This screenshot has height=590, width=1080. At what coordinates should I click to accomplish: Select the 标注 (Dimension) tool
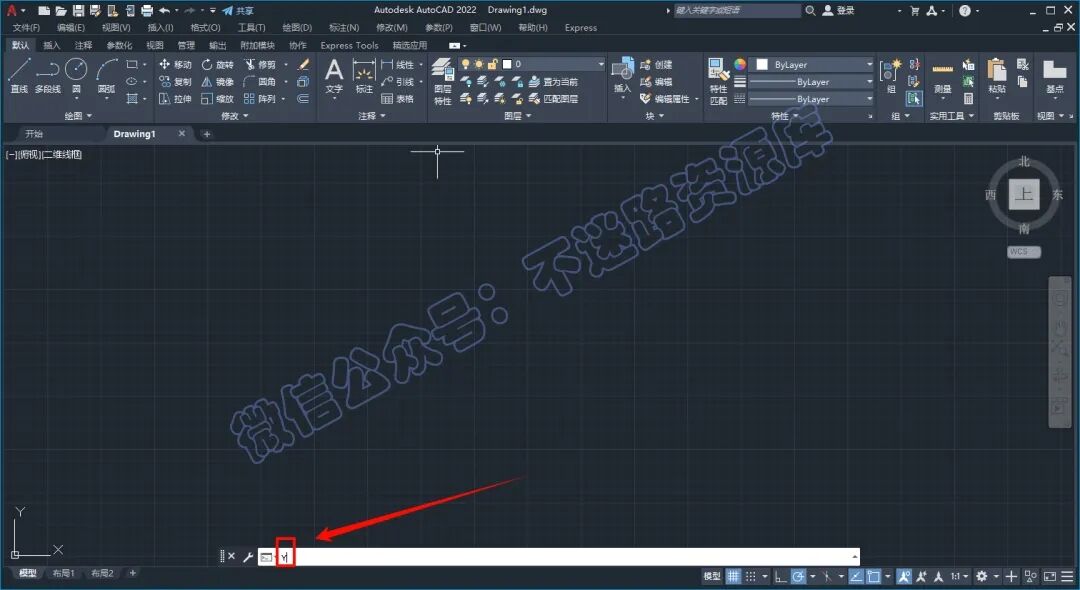[364, 76]
